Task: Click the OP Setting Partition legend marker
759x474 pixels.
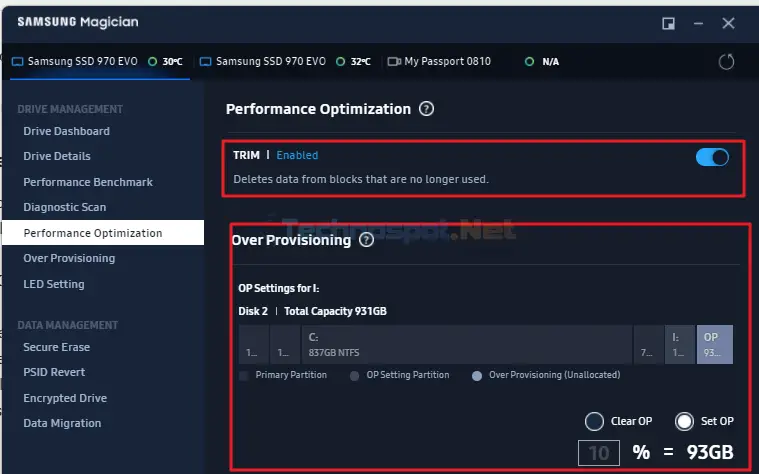Action: [354, 376]
